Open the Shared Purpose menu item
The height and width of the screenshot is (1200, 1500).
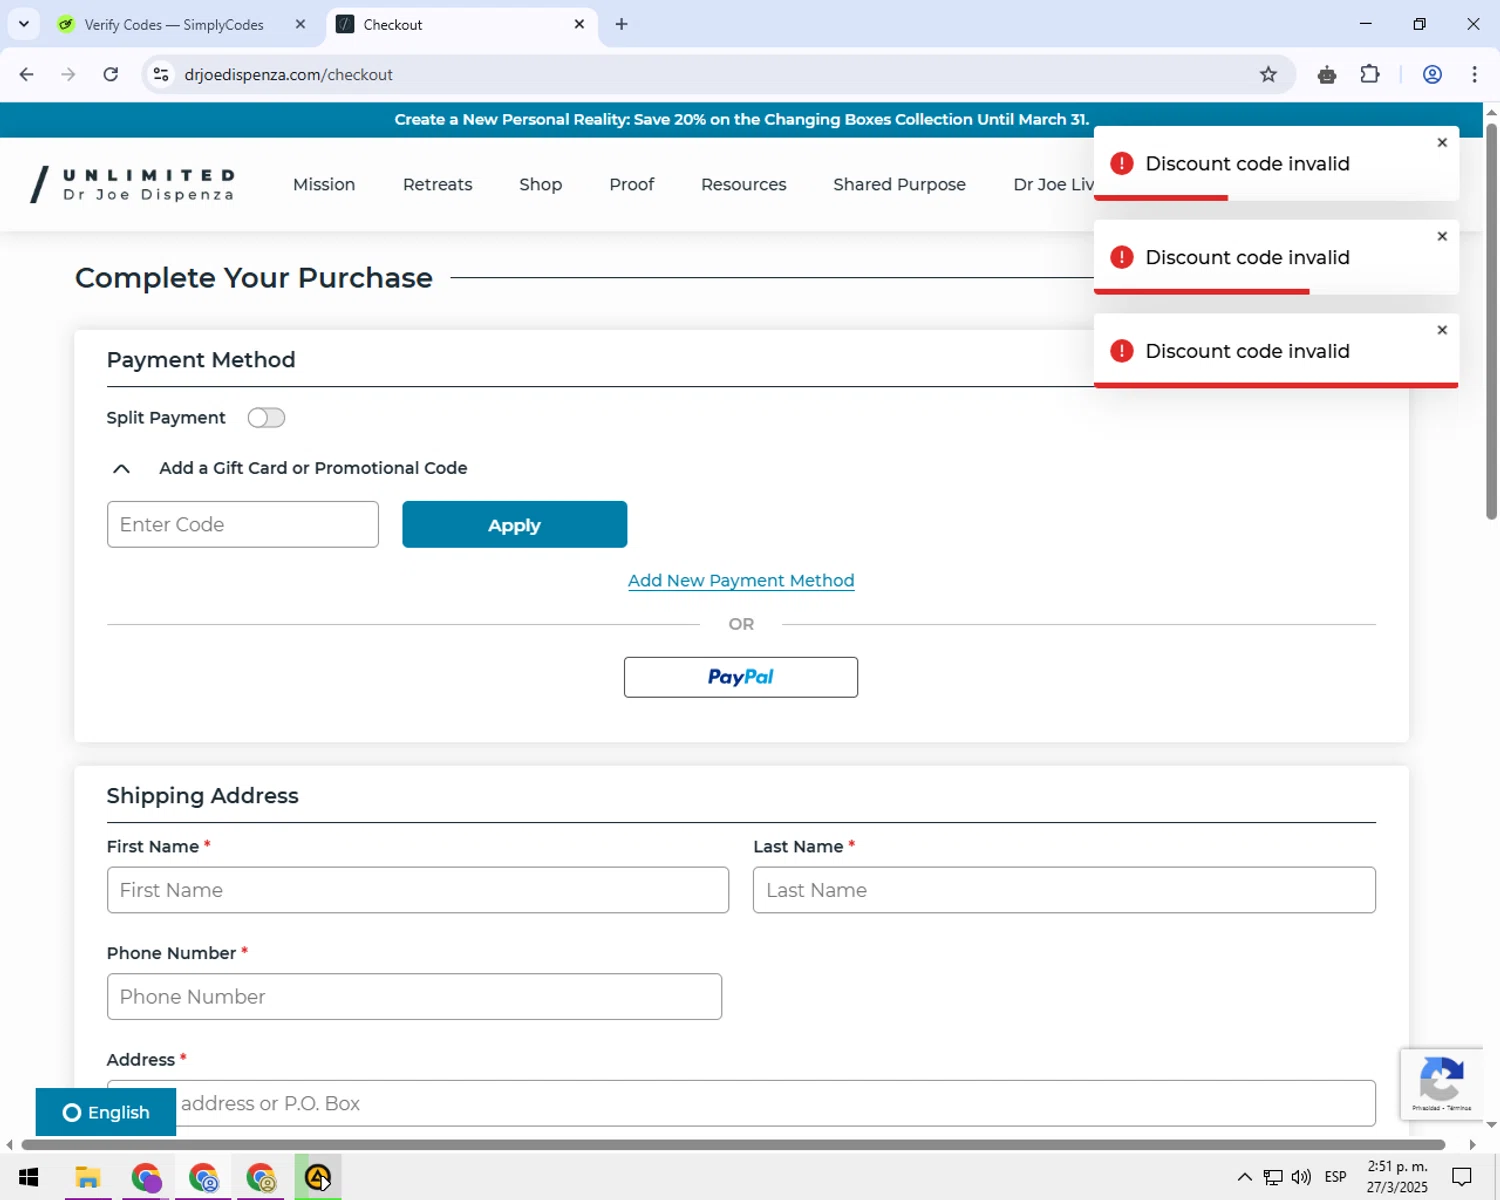pyautogui.click(x=899, y=184)
